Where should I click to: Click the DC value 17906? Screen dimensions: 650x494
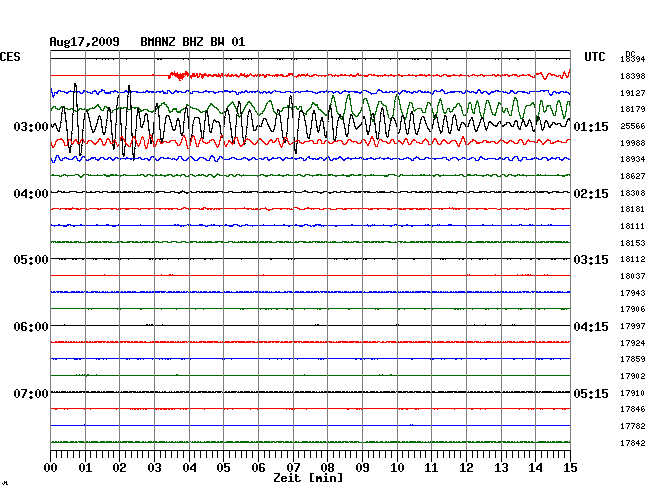coord(633,309)
